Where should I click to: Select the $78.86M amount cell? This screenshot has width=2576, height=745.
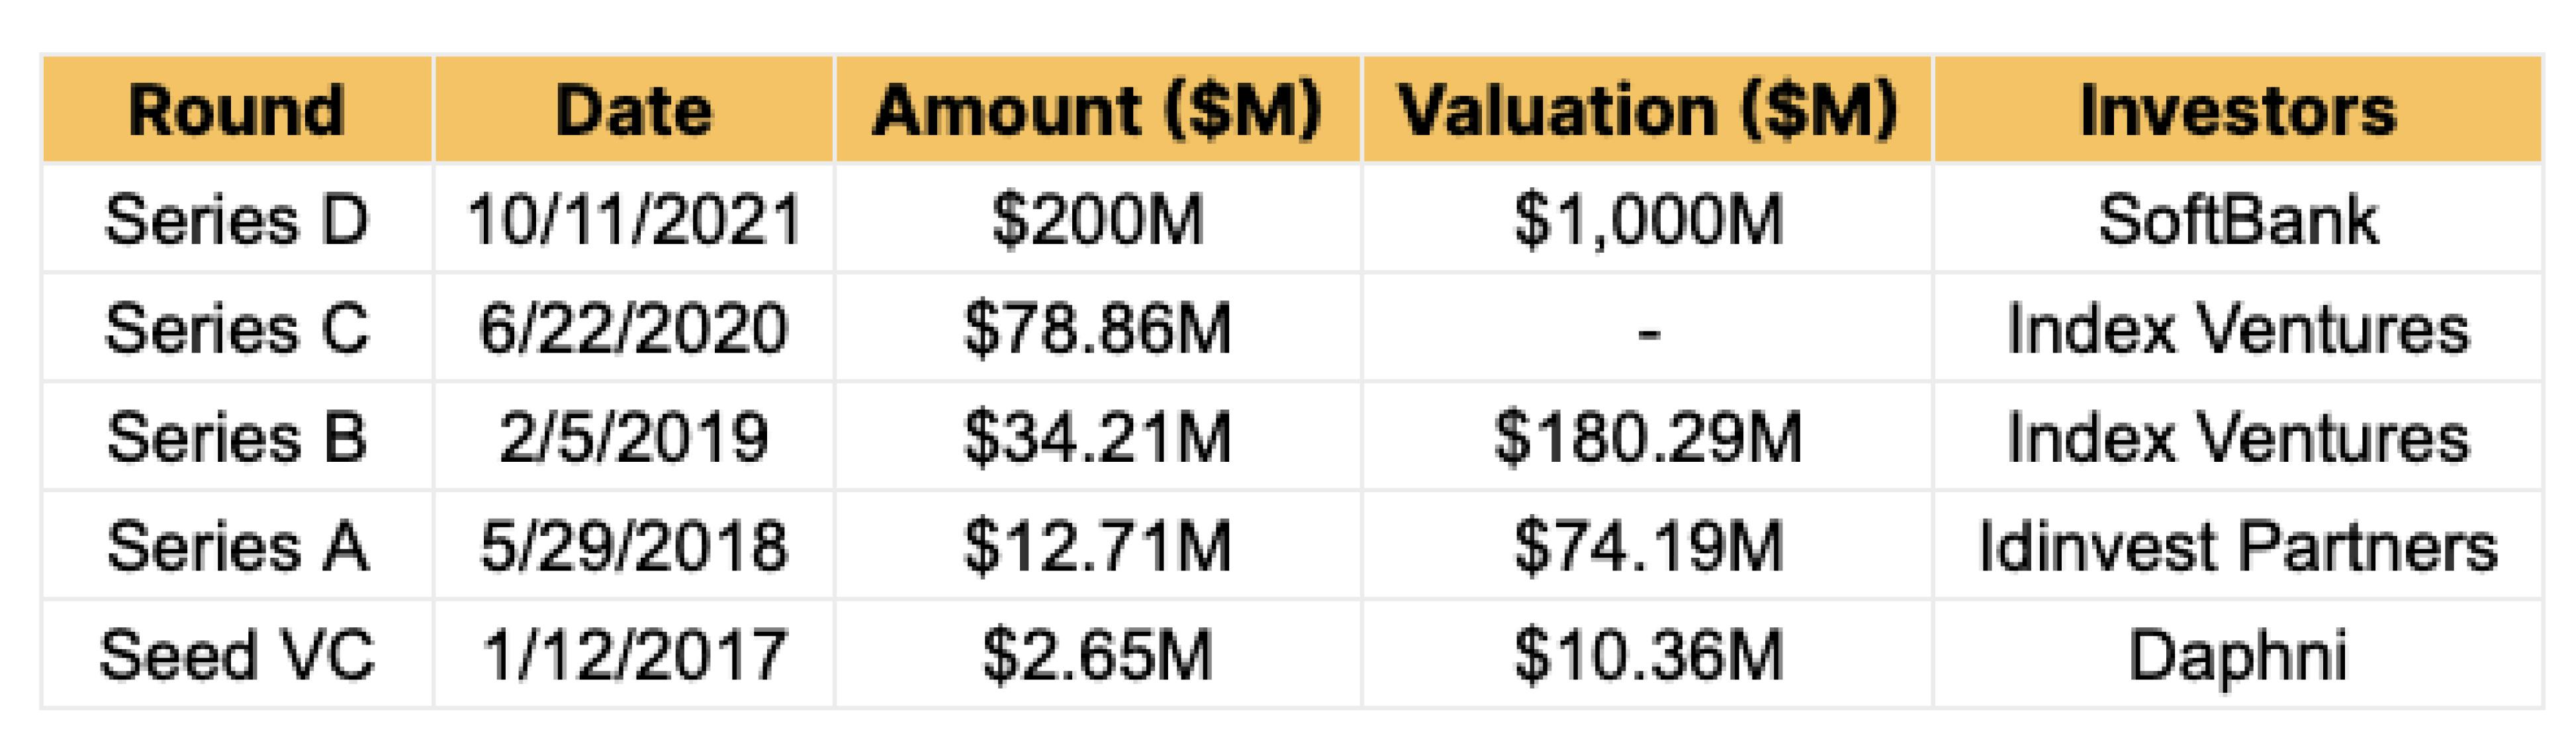(x=1097, y=328)
